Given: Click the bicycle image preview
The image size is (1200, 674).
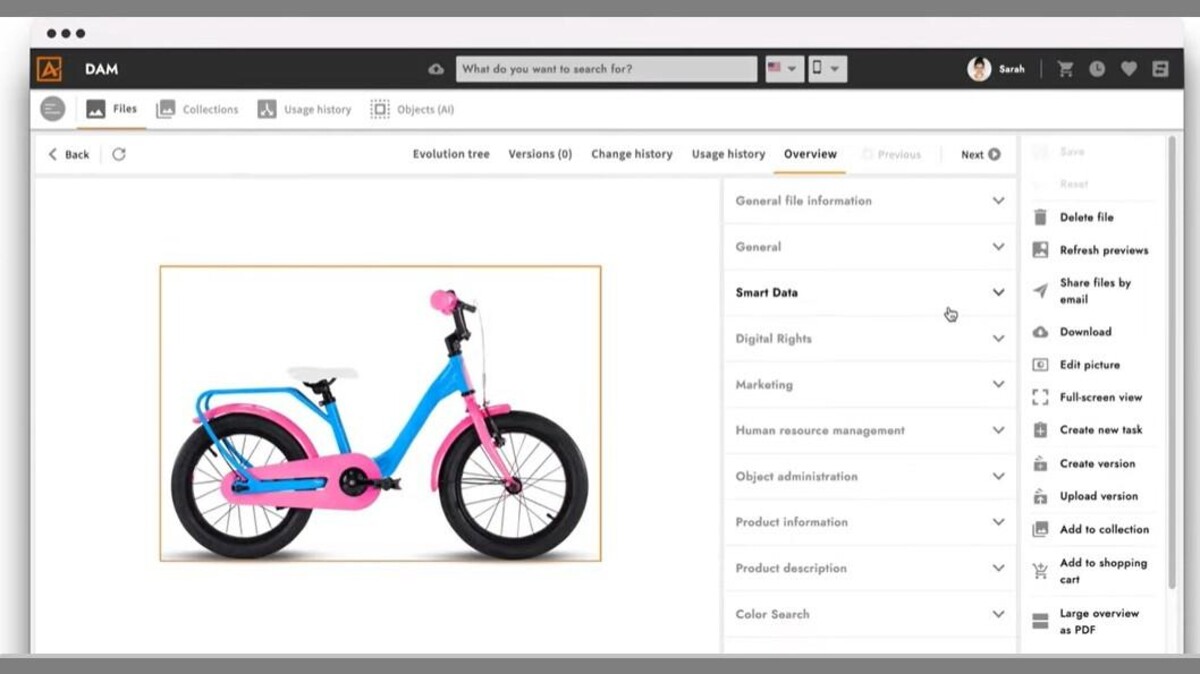Looking at the screenshot, I should coord(381,413).
